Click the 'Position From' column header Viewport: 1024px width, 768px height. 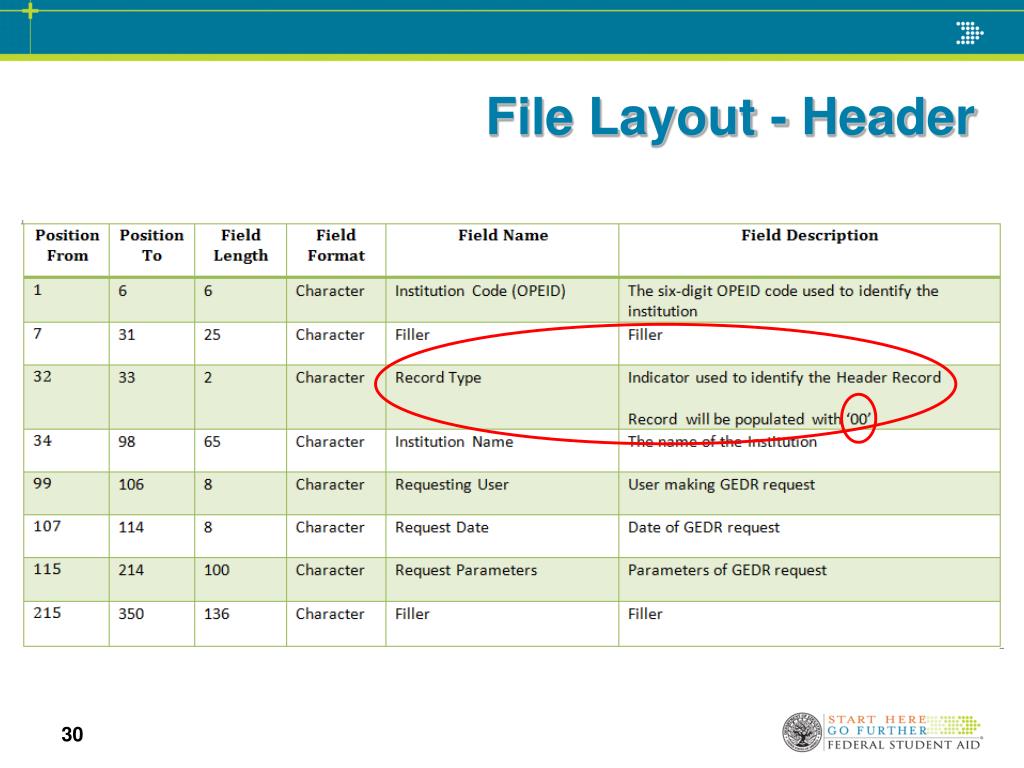[67, 246]
